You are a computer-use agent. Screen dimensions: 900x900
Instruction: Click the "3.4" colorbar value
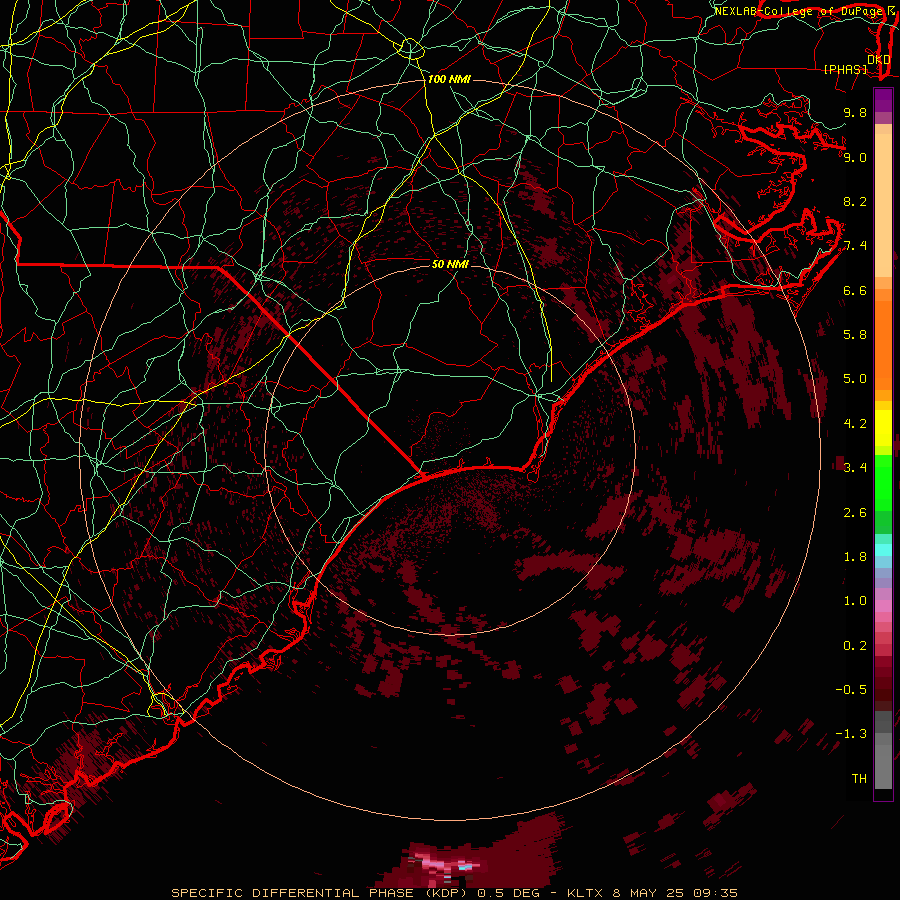click(855, 468)
